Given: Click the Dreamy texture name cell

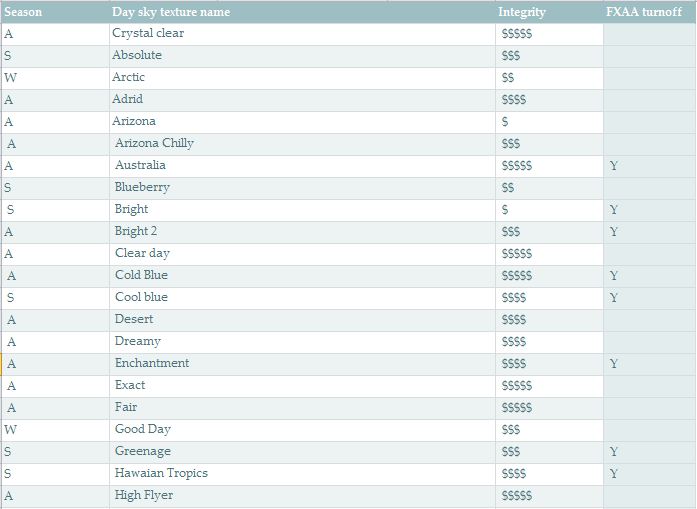Looking at the screenshot, I should [x=302, y=342].
